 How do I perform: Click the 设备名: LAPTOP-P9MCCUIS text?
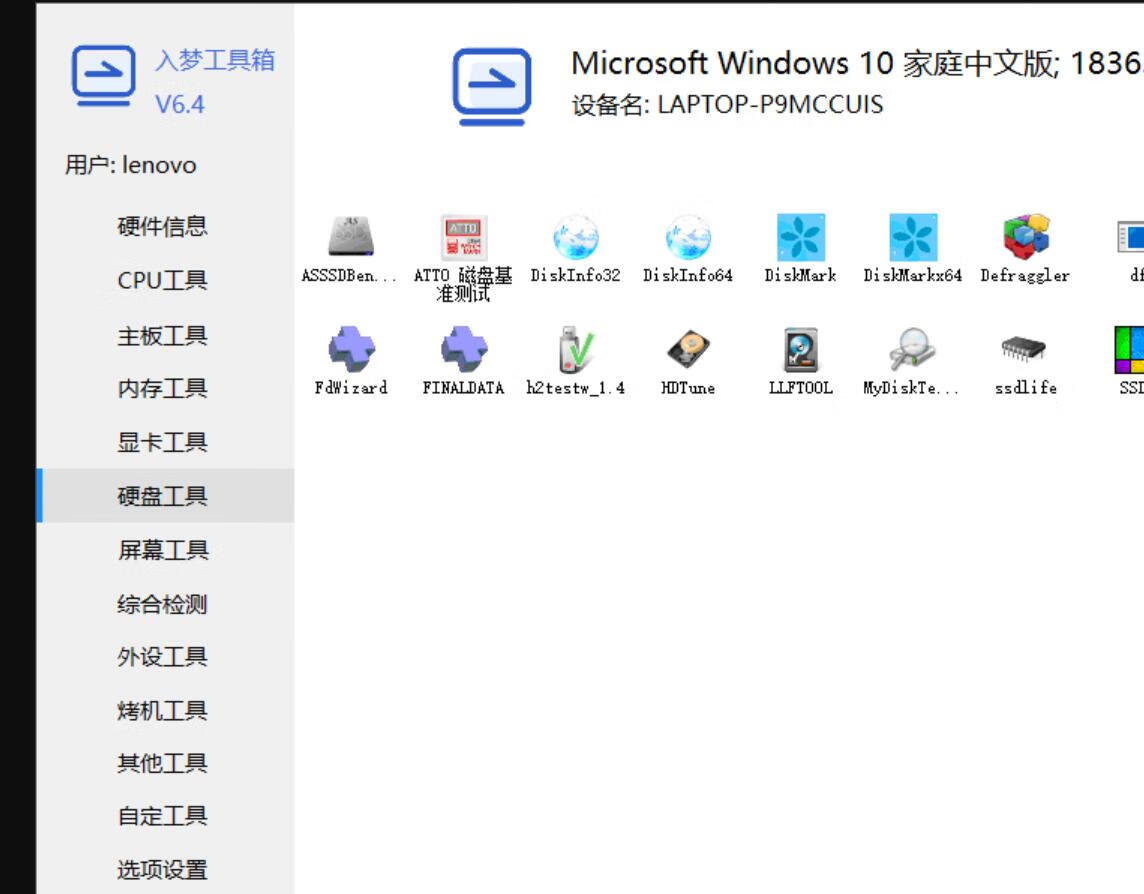tap(727, 104)
